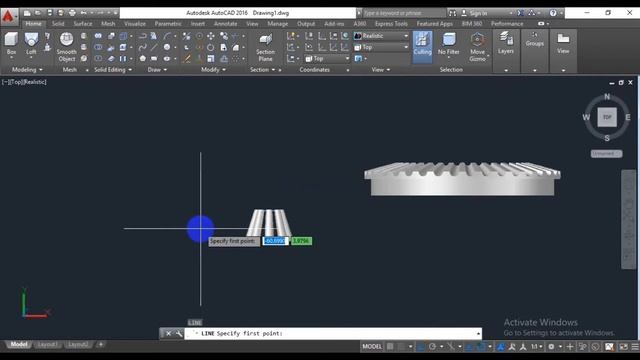Choose the Smooth Object mesh tool
The image size is (640, 360).
67,47
